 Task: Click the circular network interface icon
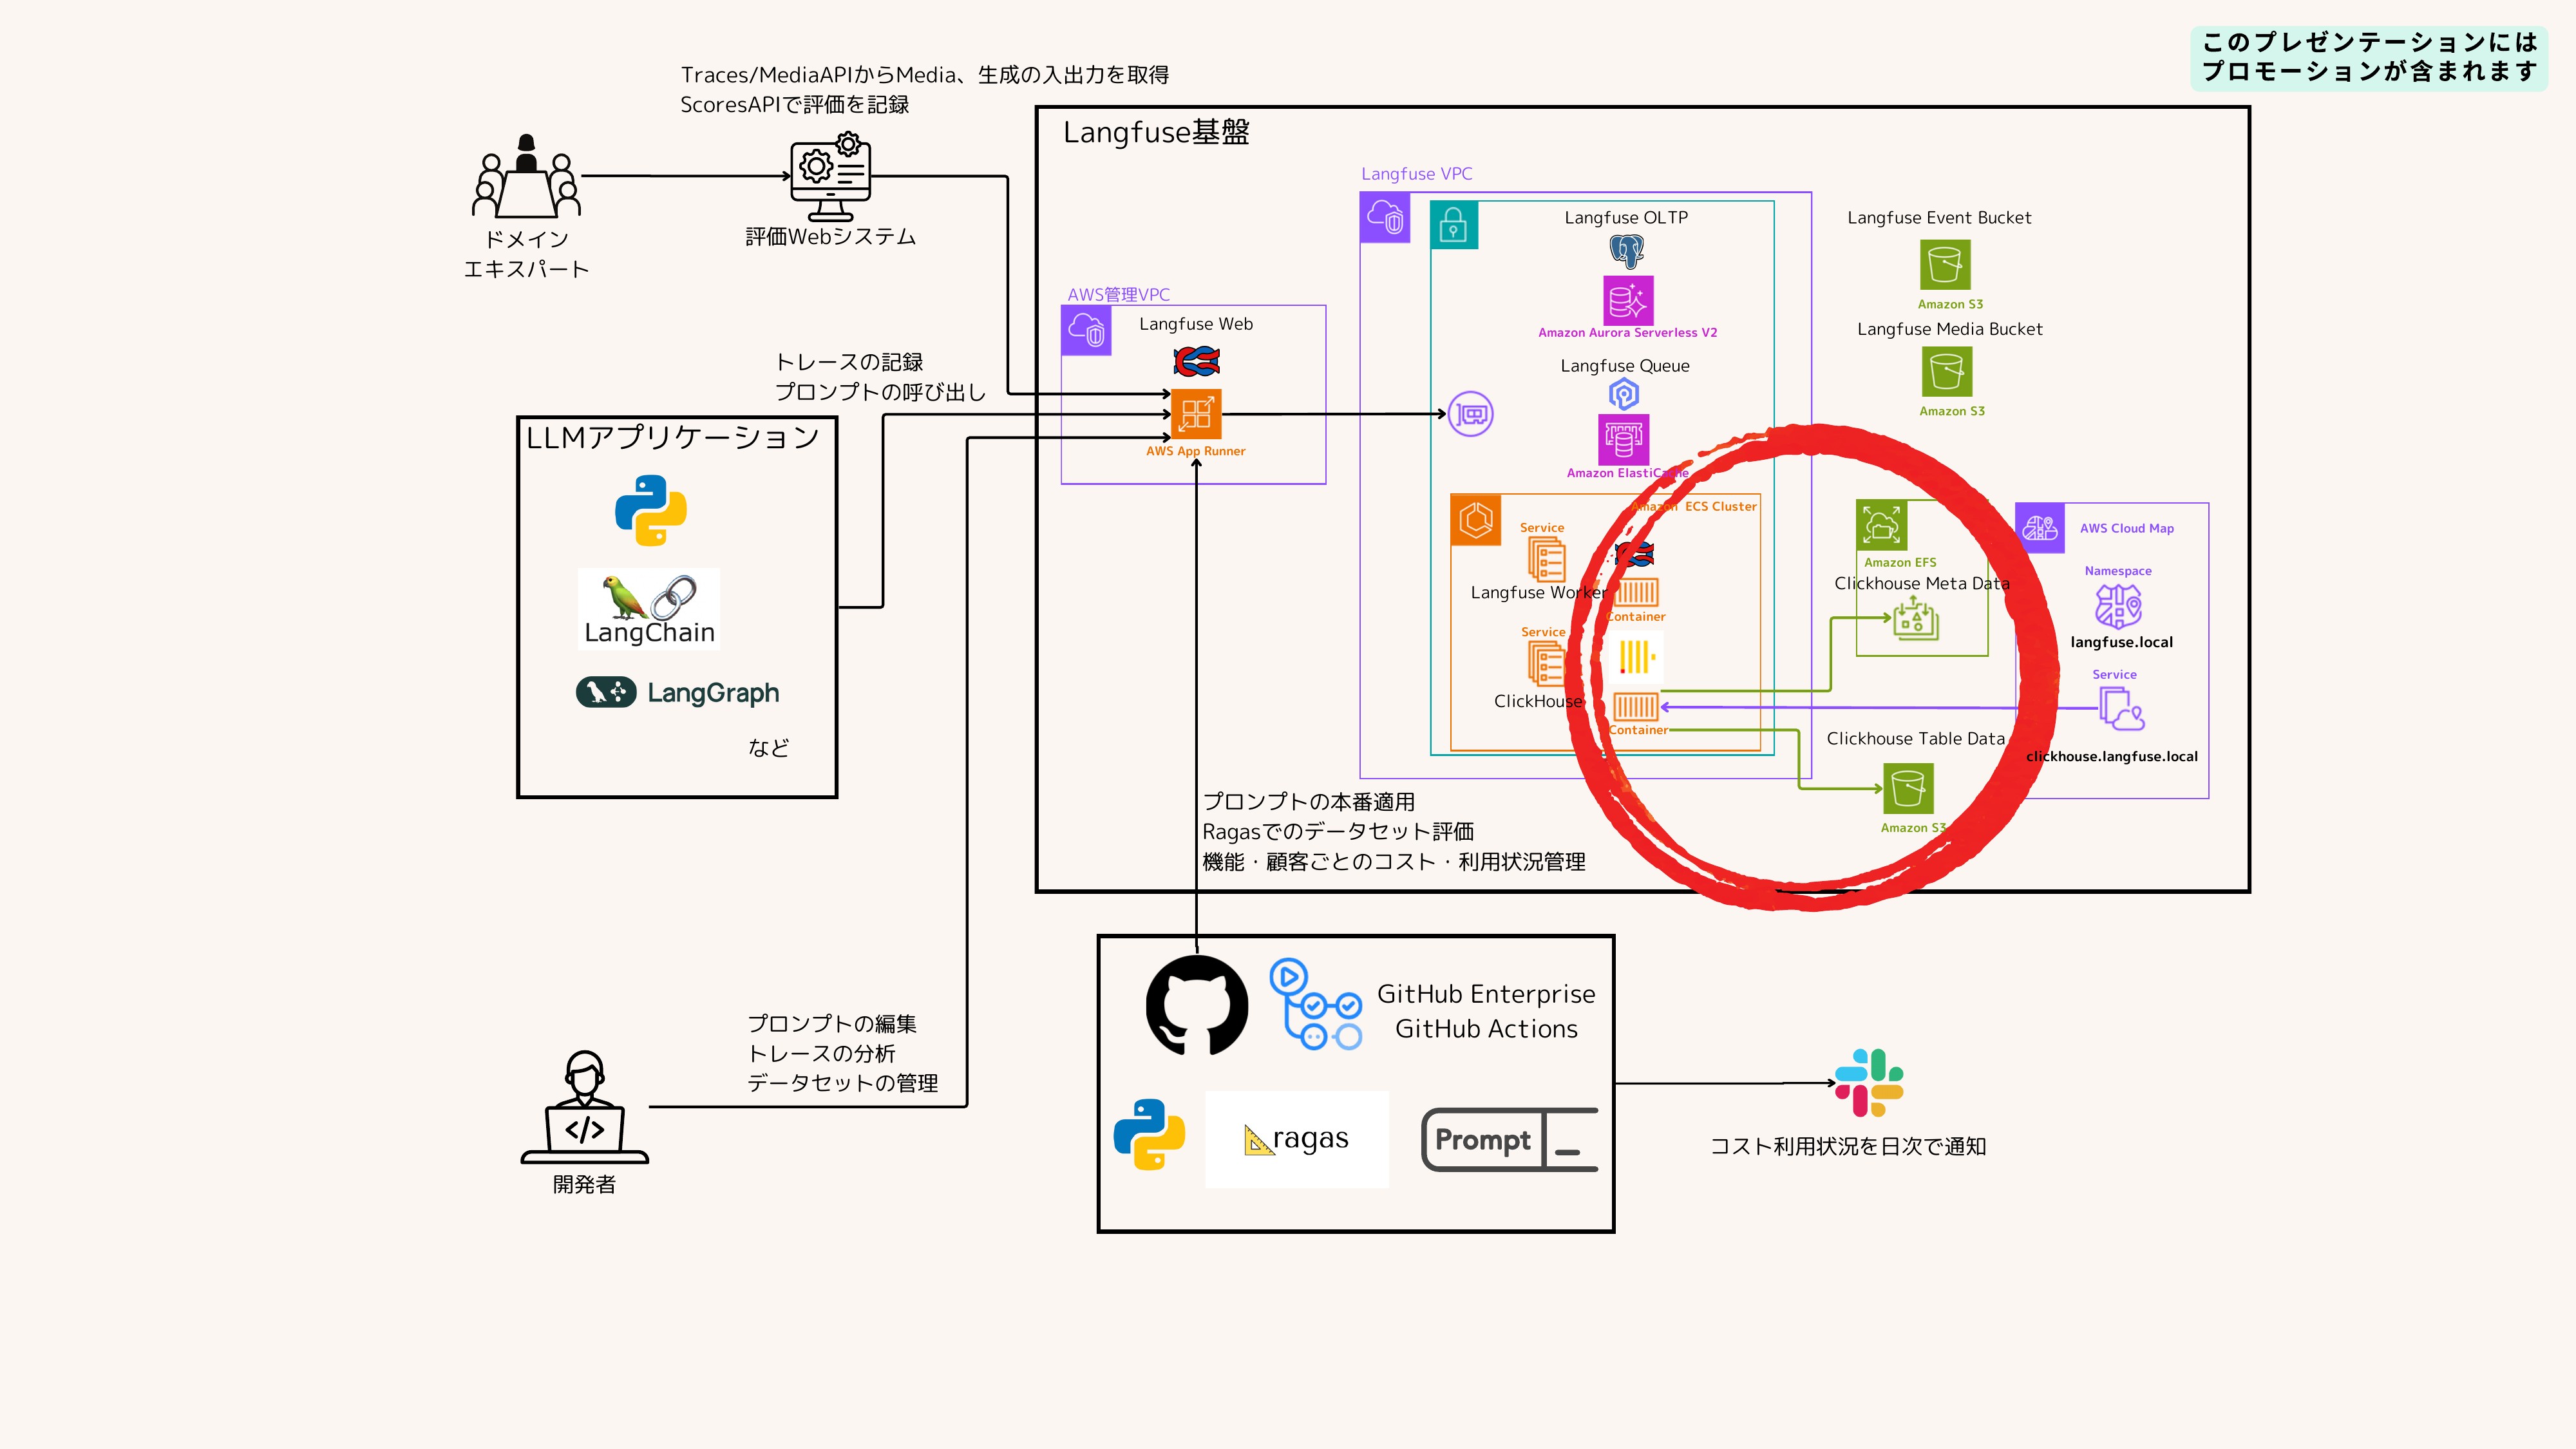click(x=1471, y=413)
